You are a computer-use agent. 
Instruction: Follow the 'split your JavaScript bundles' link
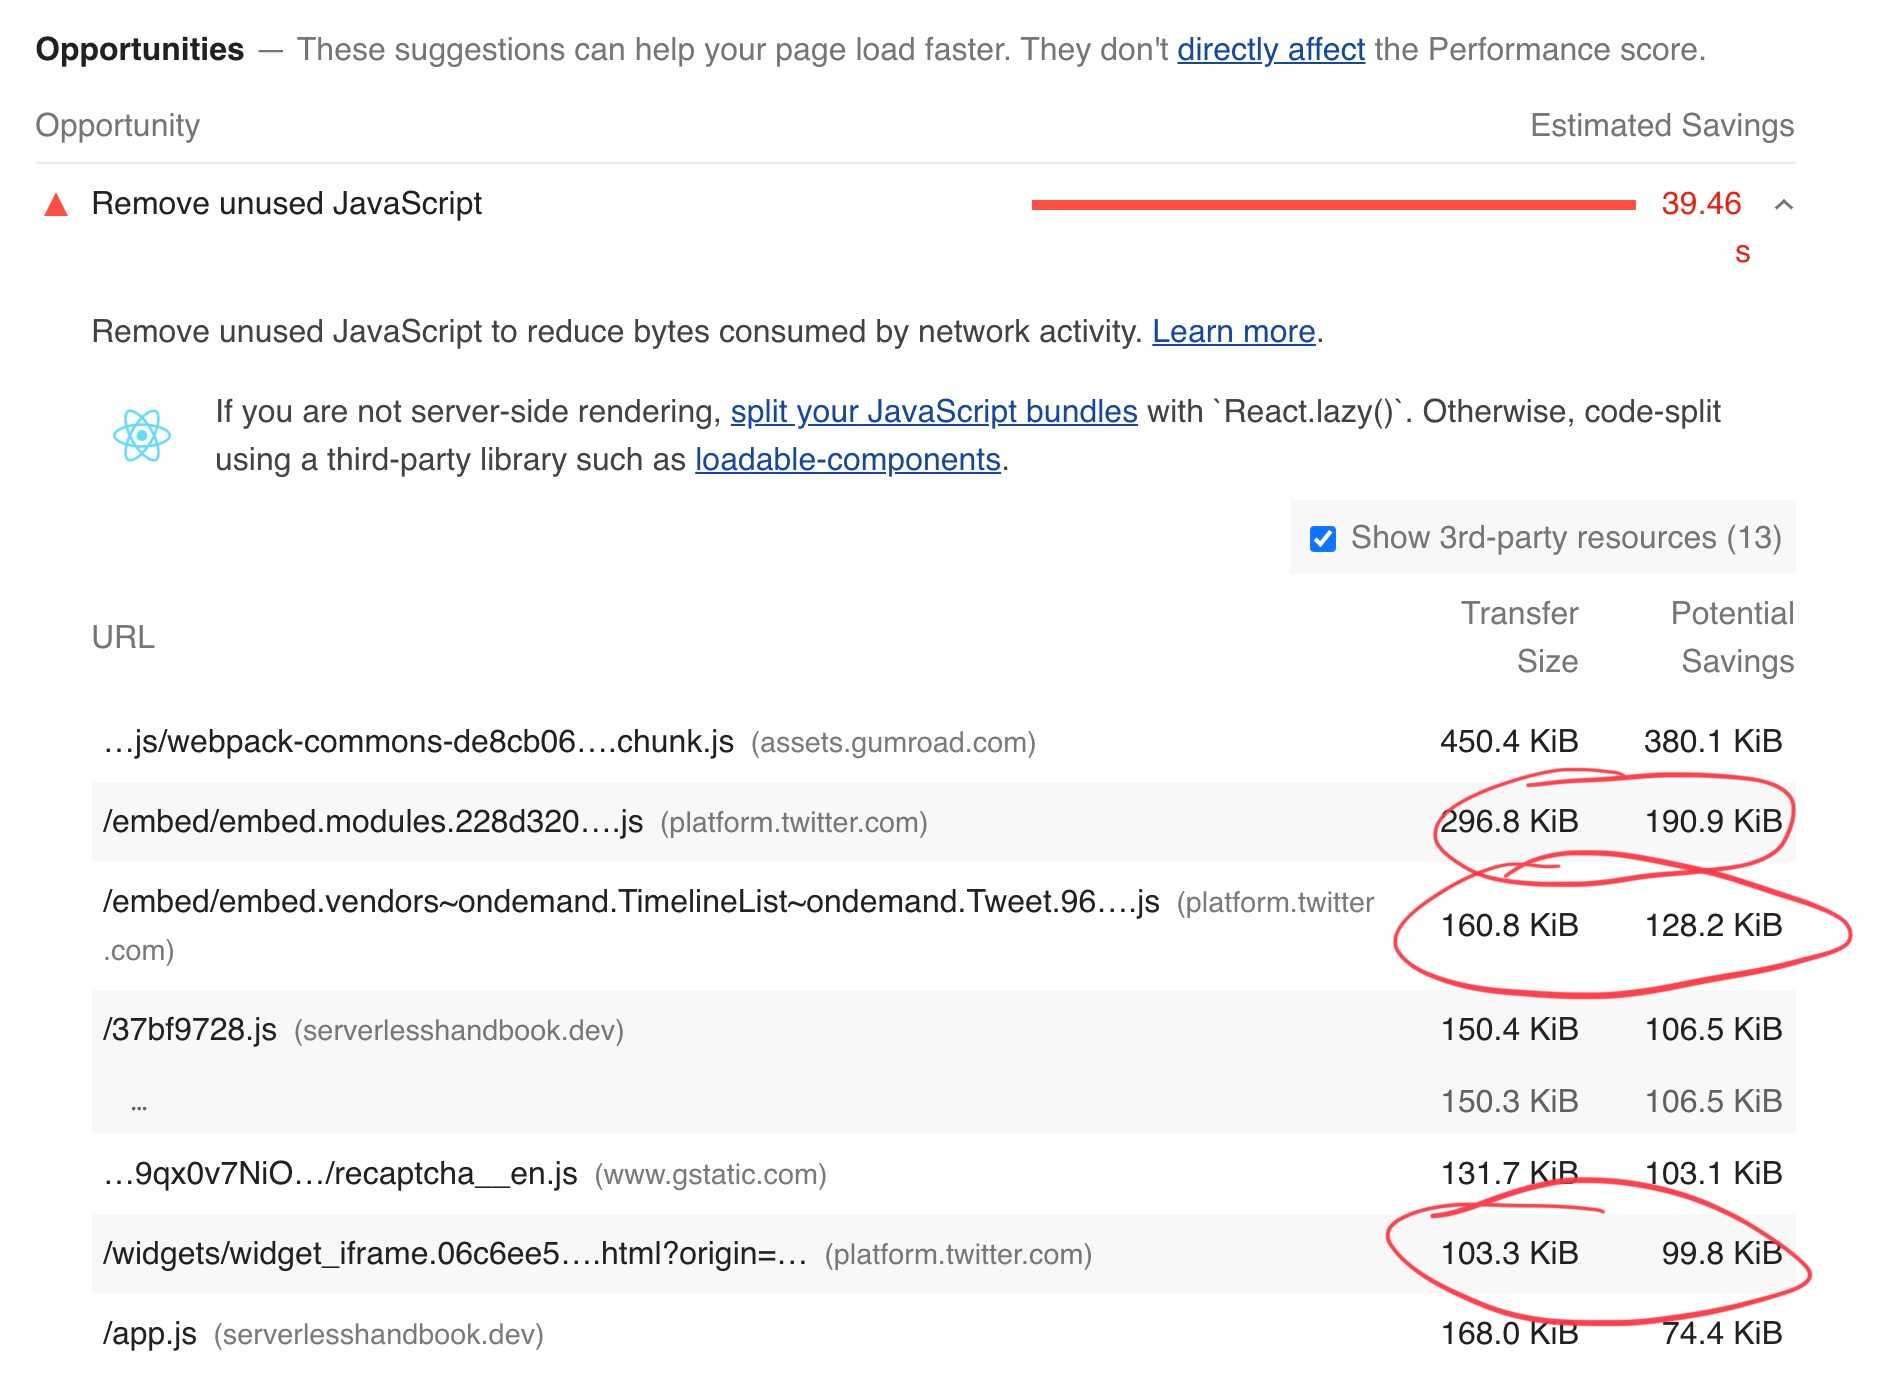pos(933,411)
